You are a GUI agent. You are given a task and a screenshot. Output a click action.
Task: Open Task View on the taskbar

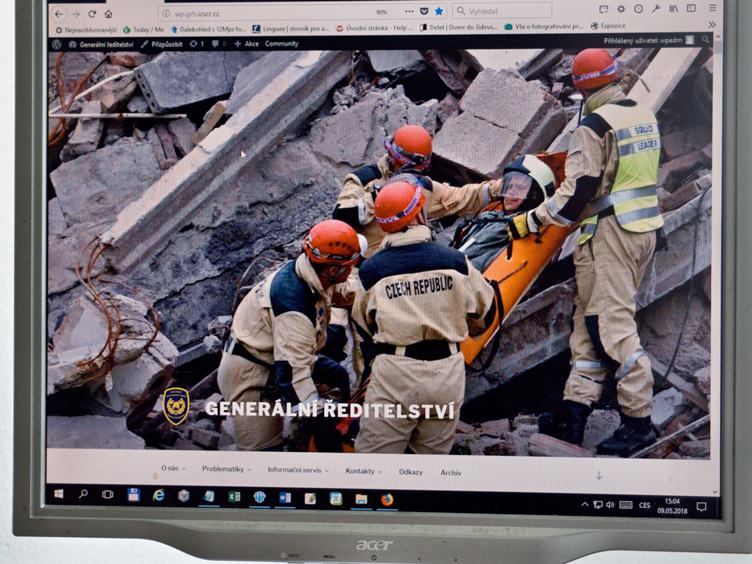coord(107,494)
